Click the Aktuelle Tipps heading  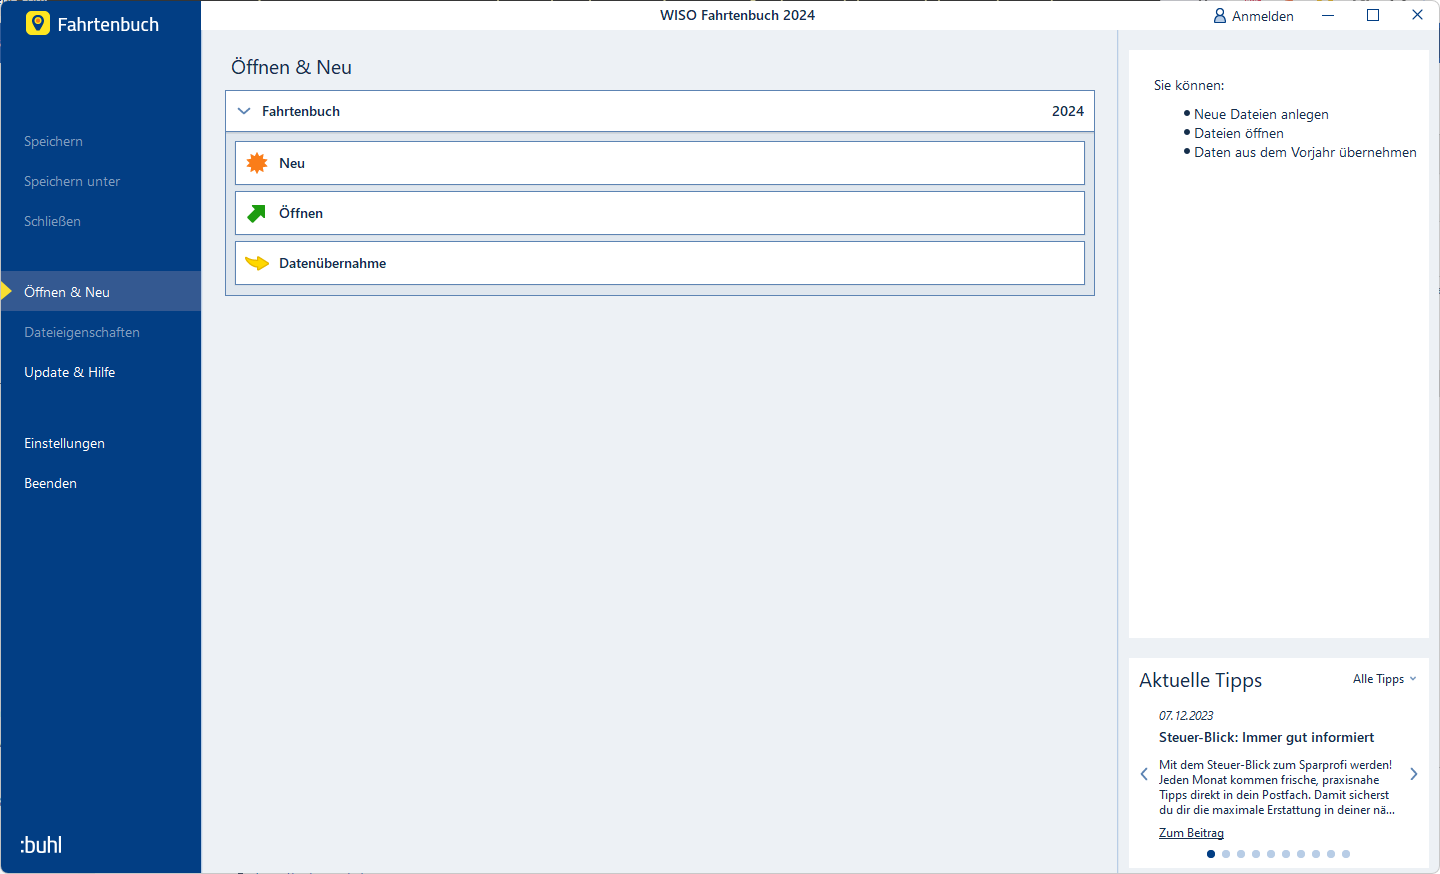[x=1201, y=680]
